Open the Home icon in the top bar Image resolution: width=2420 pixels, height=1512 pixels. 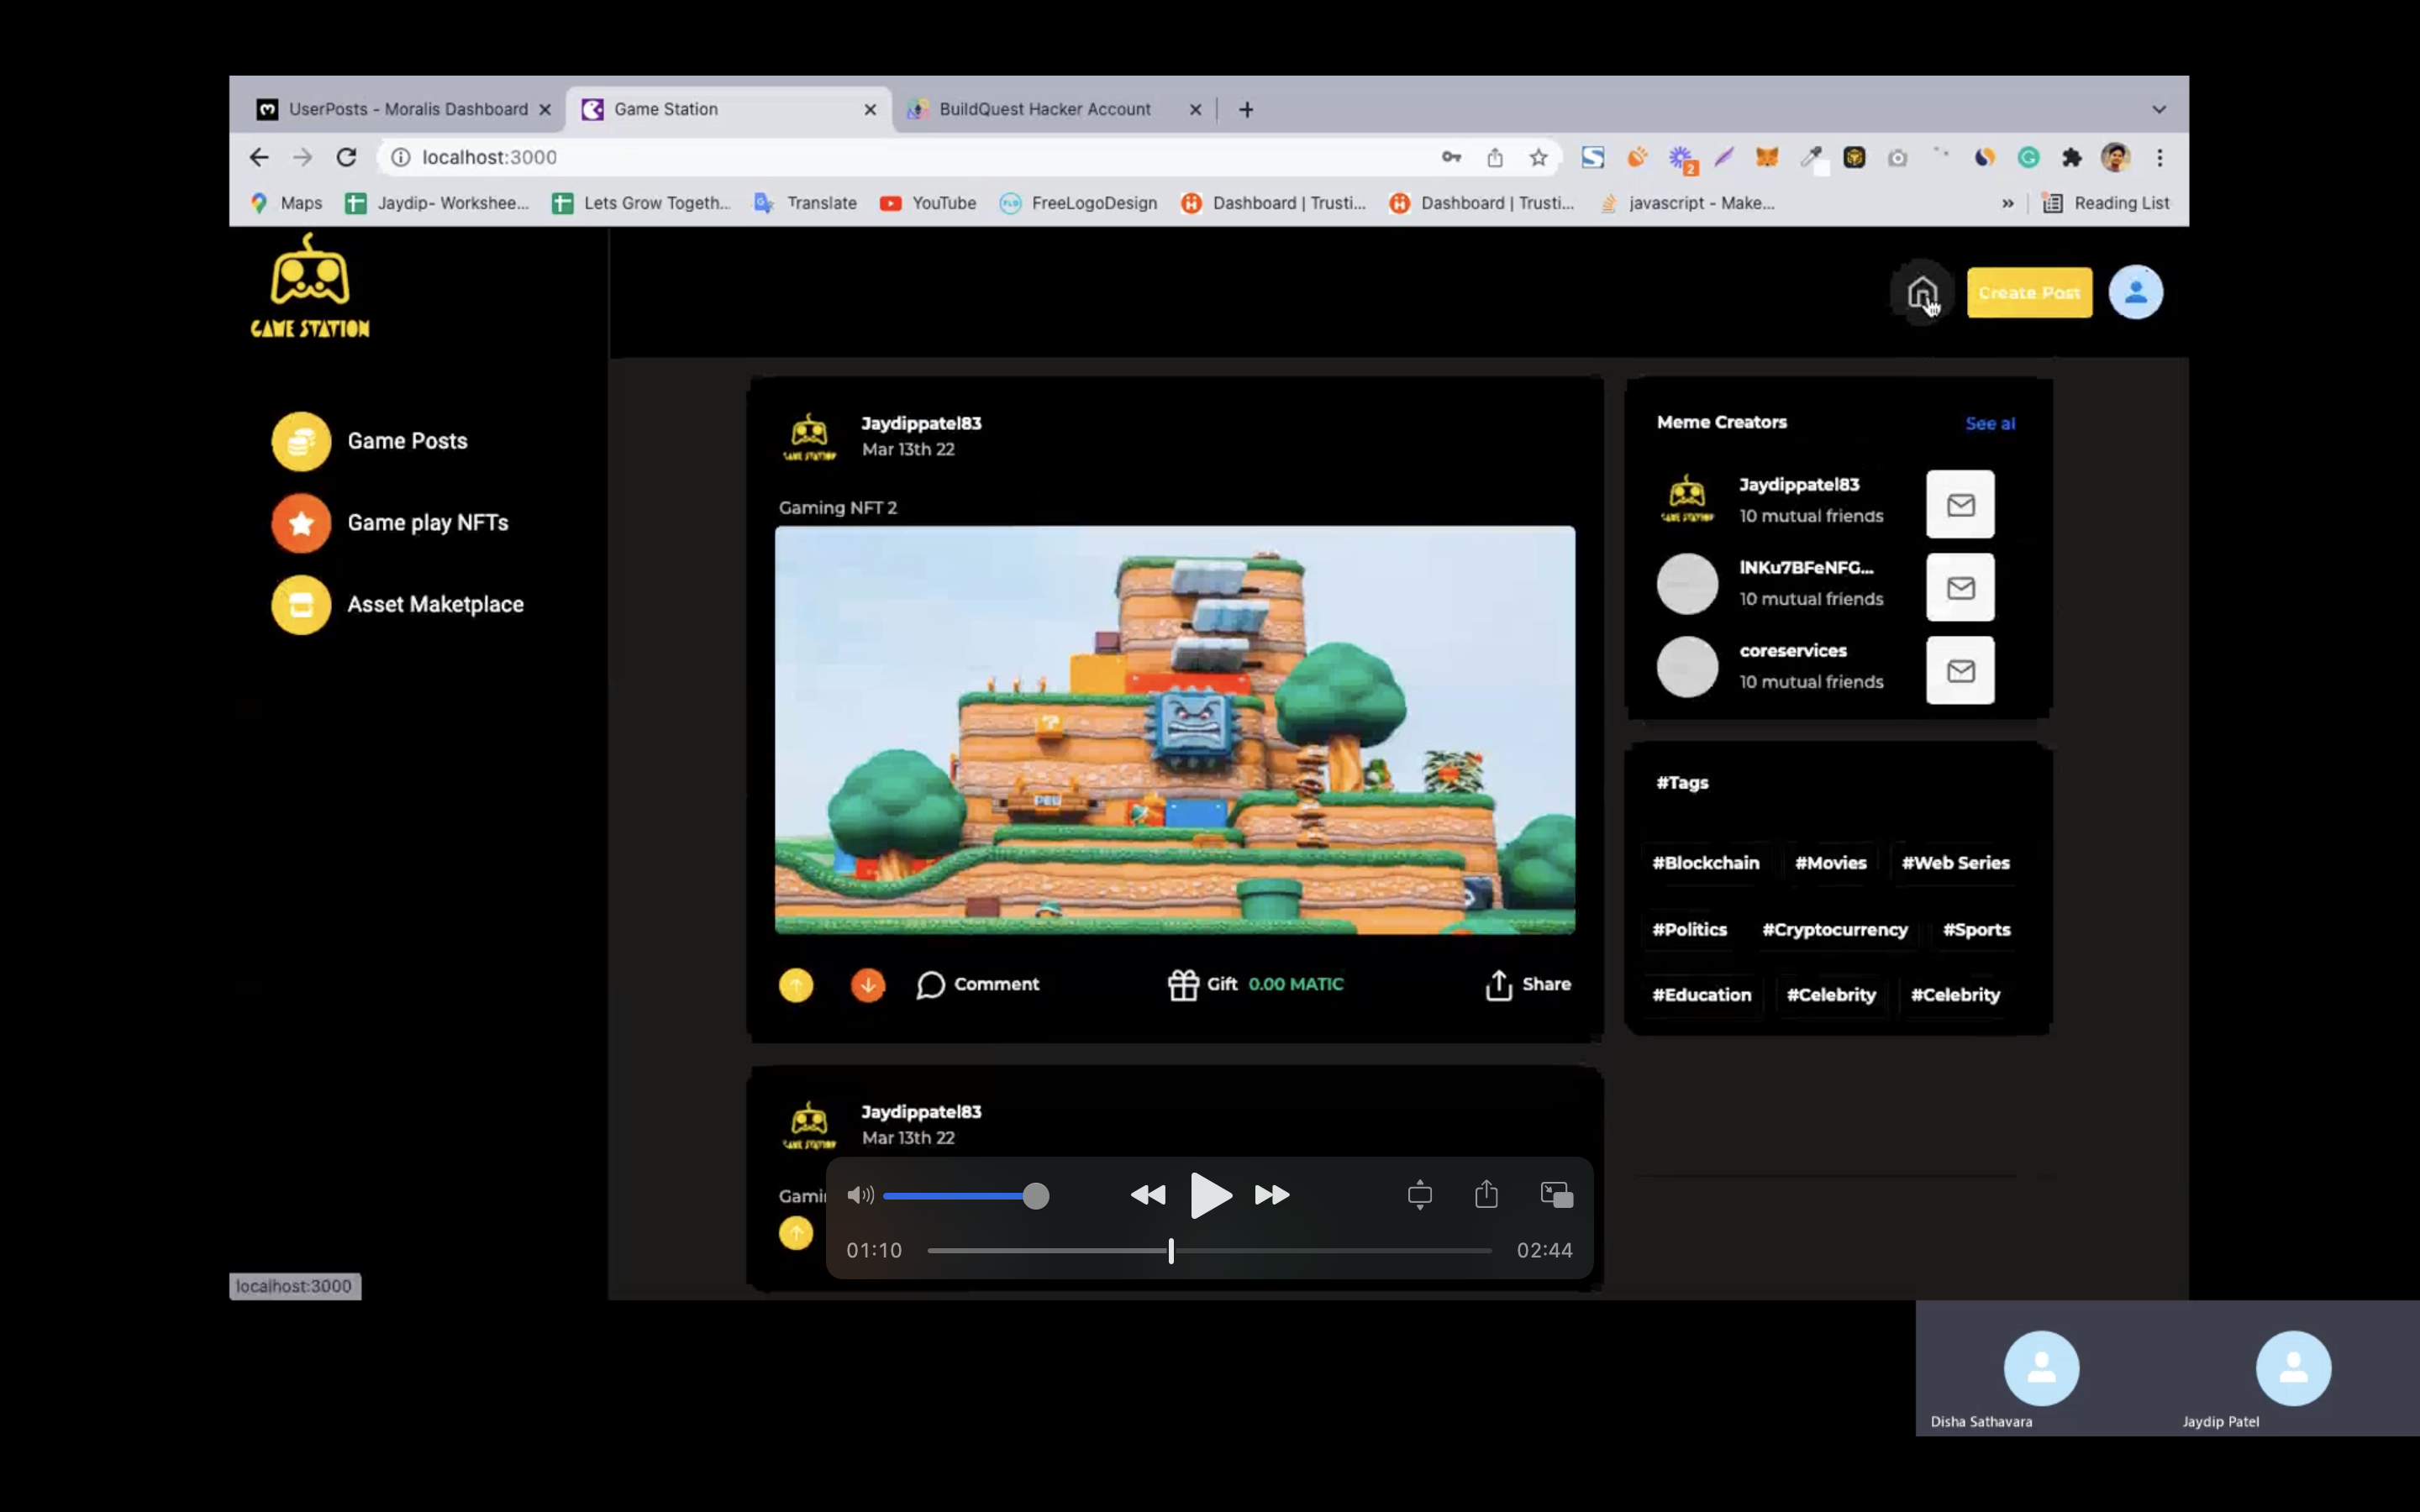(x=1921, y=293)
